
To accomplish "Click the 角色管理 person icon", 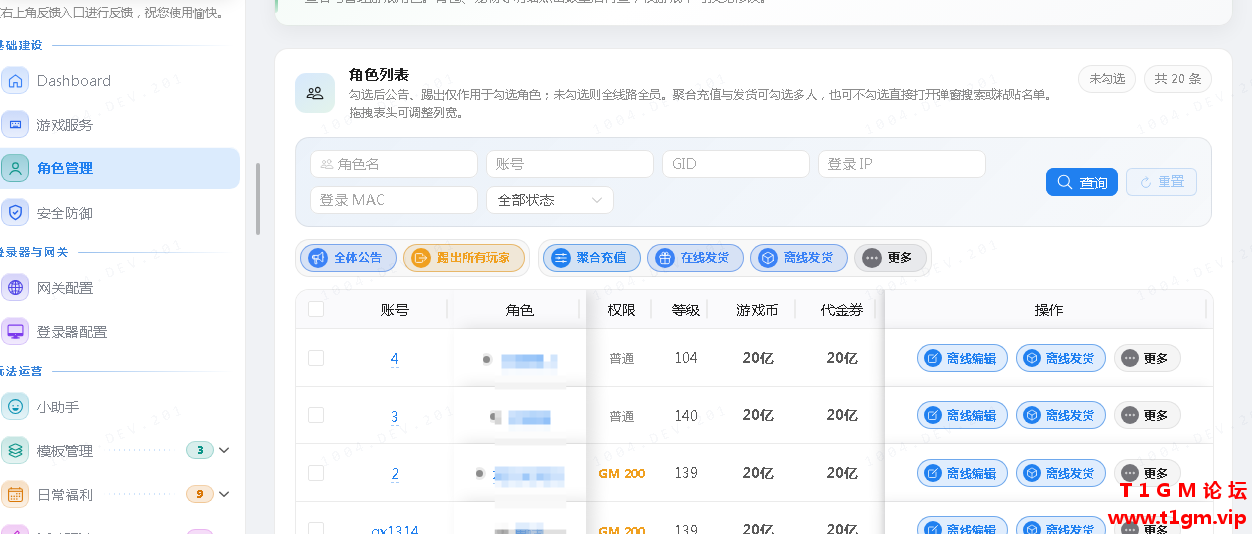I will (x=15, y=168).
